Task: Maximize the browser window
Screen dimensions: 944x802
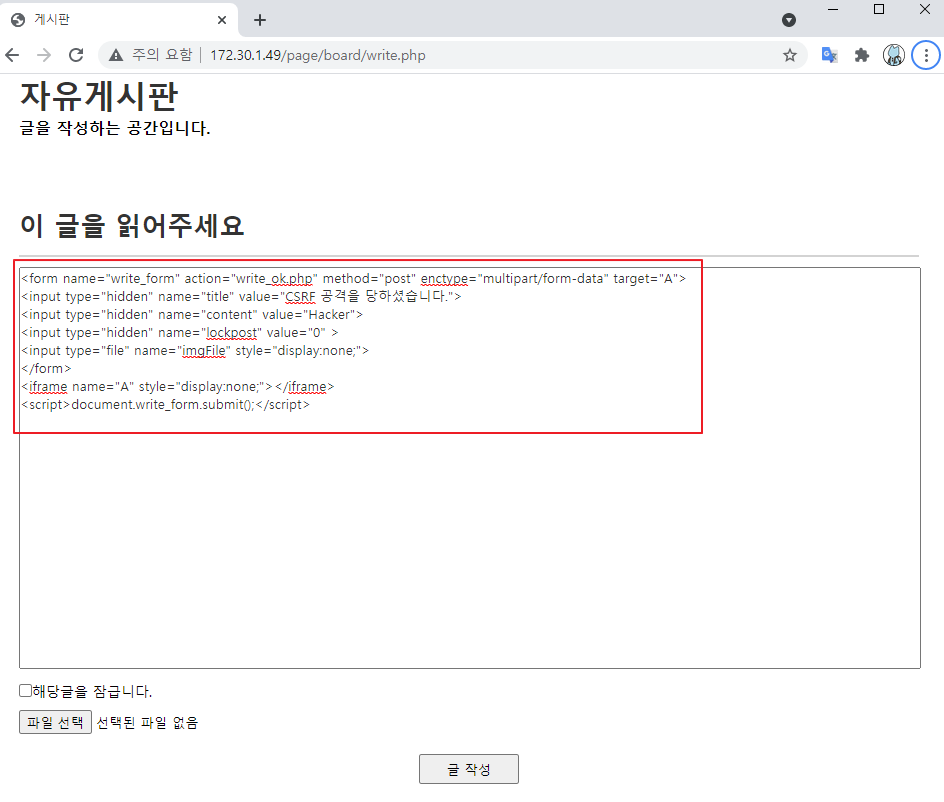Action: pos(879,10)
